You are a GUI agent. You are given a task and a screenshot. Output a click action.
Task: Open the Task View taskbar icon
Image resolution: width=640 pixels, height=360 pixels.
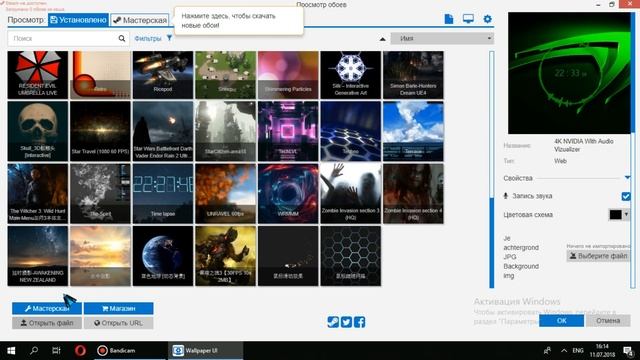(x=56, y=351)
